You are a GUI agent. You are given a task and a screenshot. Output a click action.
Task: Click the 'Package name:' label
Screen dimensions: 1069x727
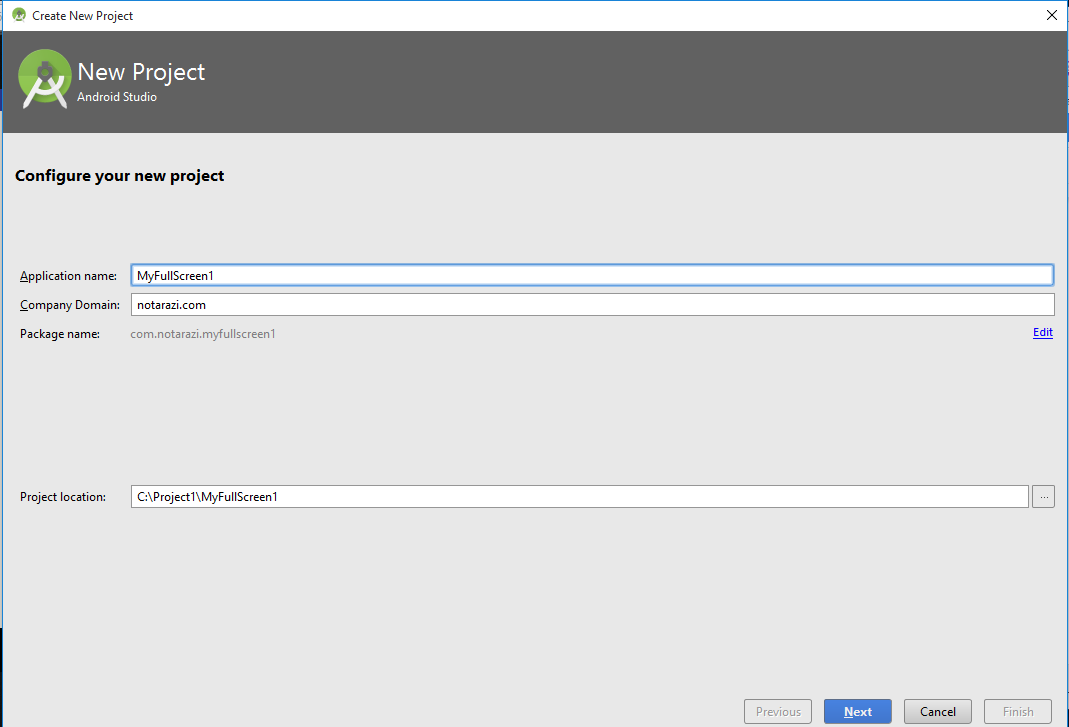[59, 334]
